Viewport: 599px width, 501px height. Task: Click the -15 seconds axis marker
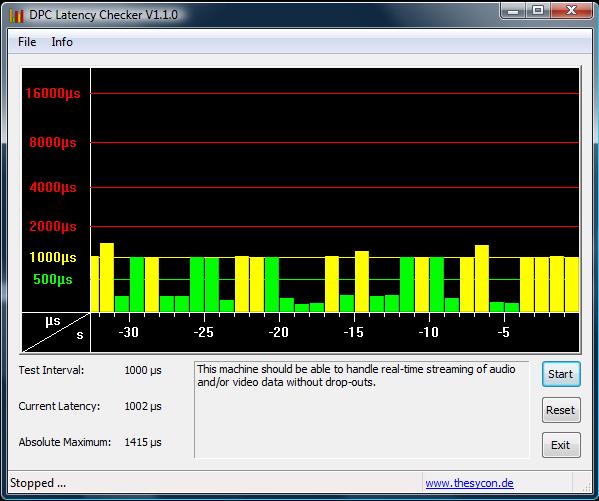coord(353,332)
